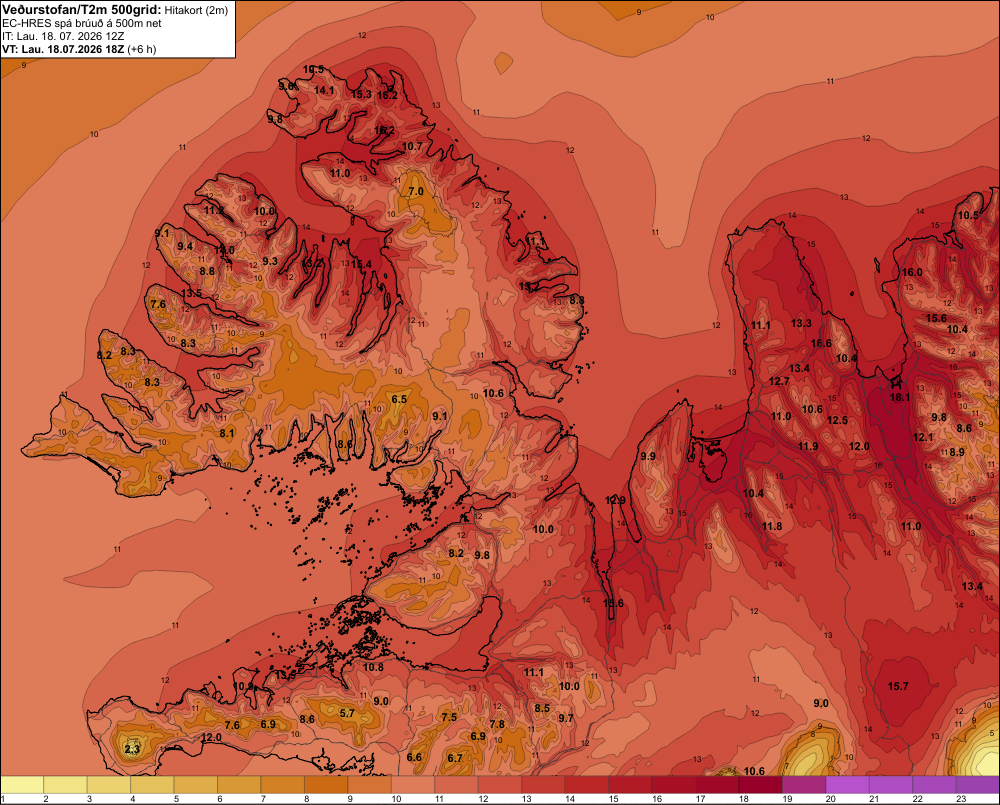Viewport: 1000px width, 805px height.
Task: Click the 11.8 temperature value
Action: [x=772, y=526]
